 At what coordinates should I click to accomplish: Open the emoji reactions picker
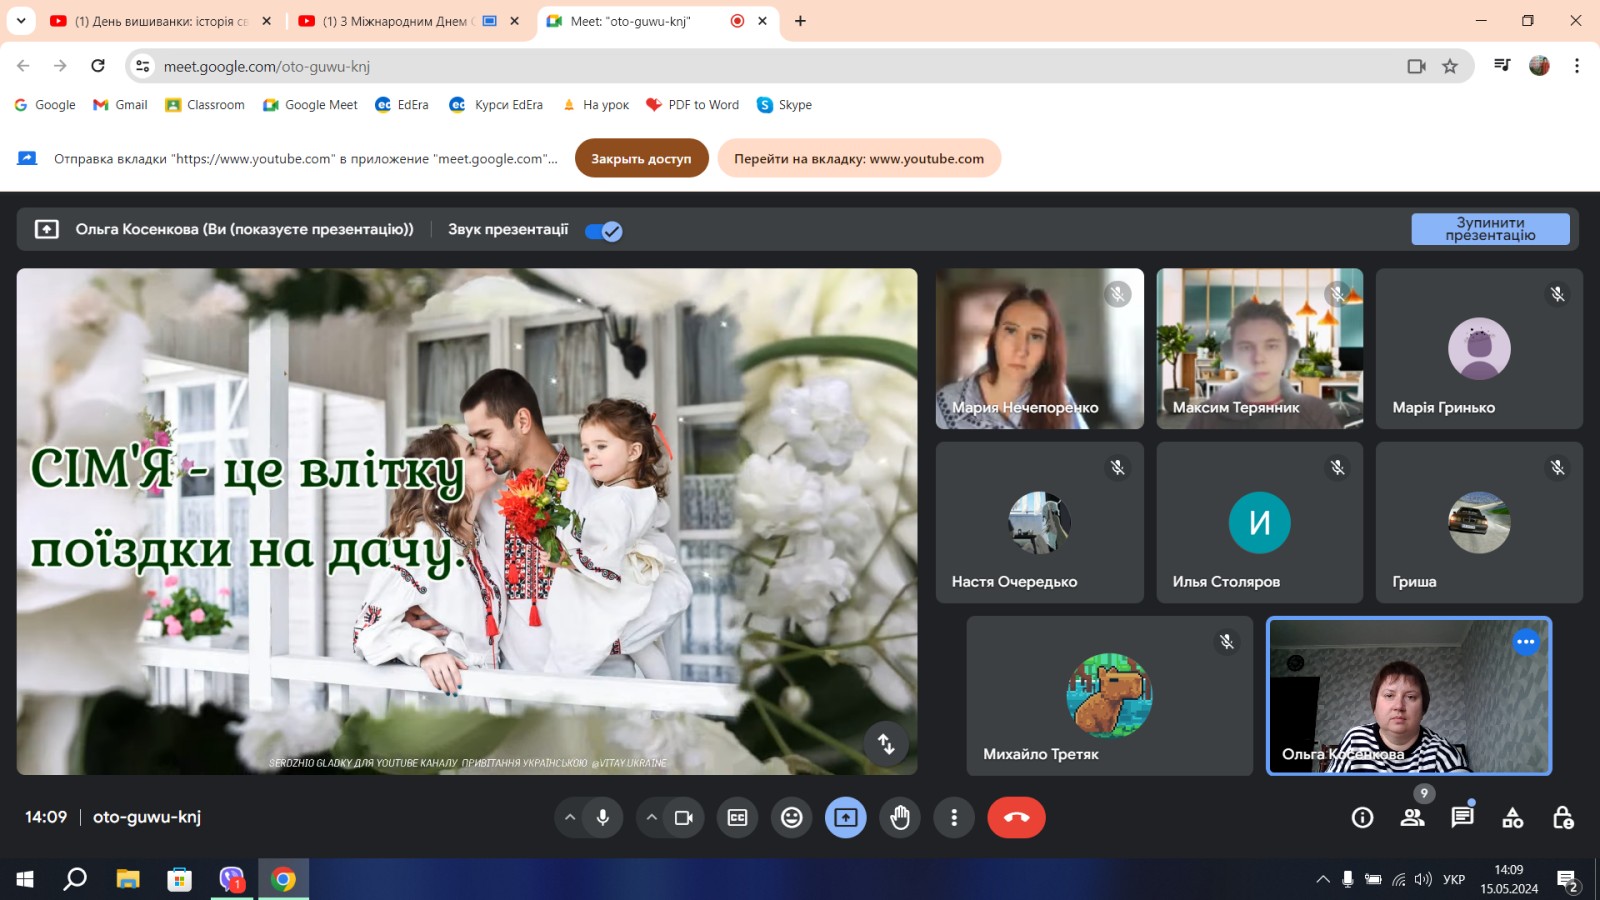(792, 818)
